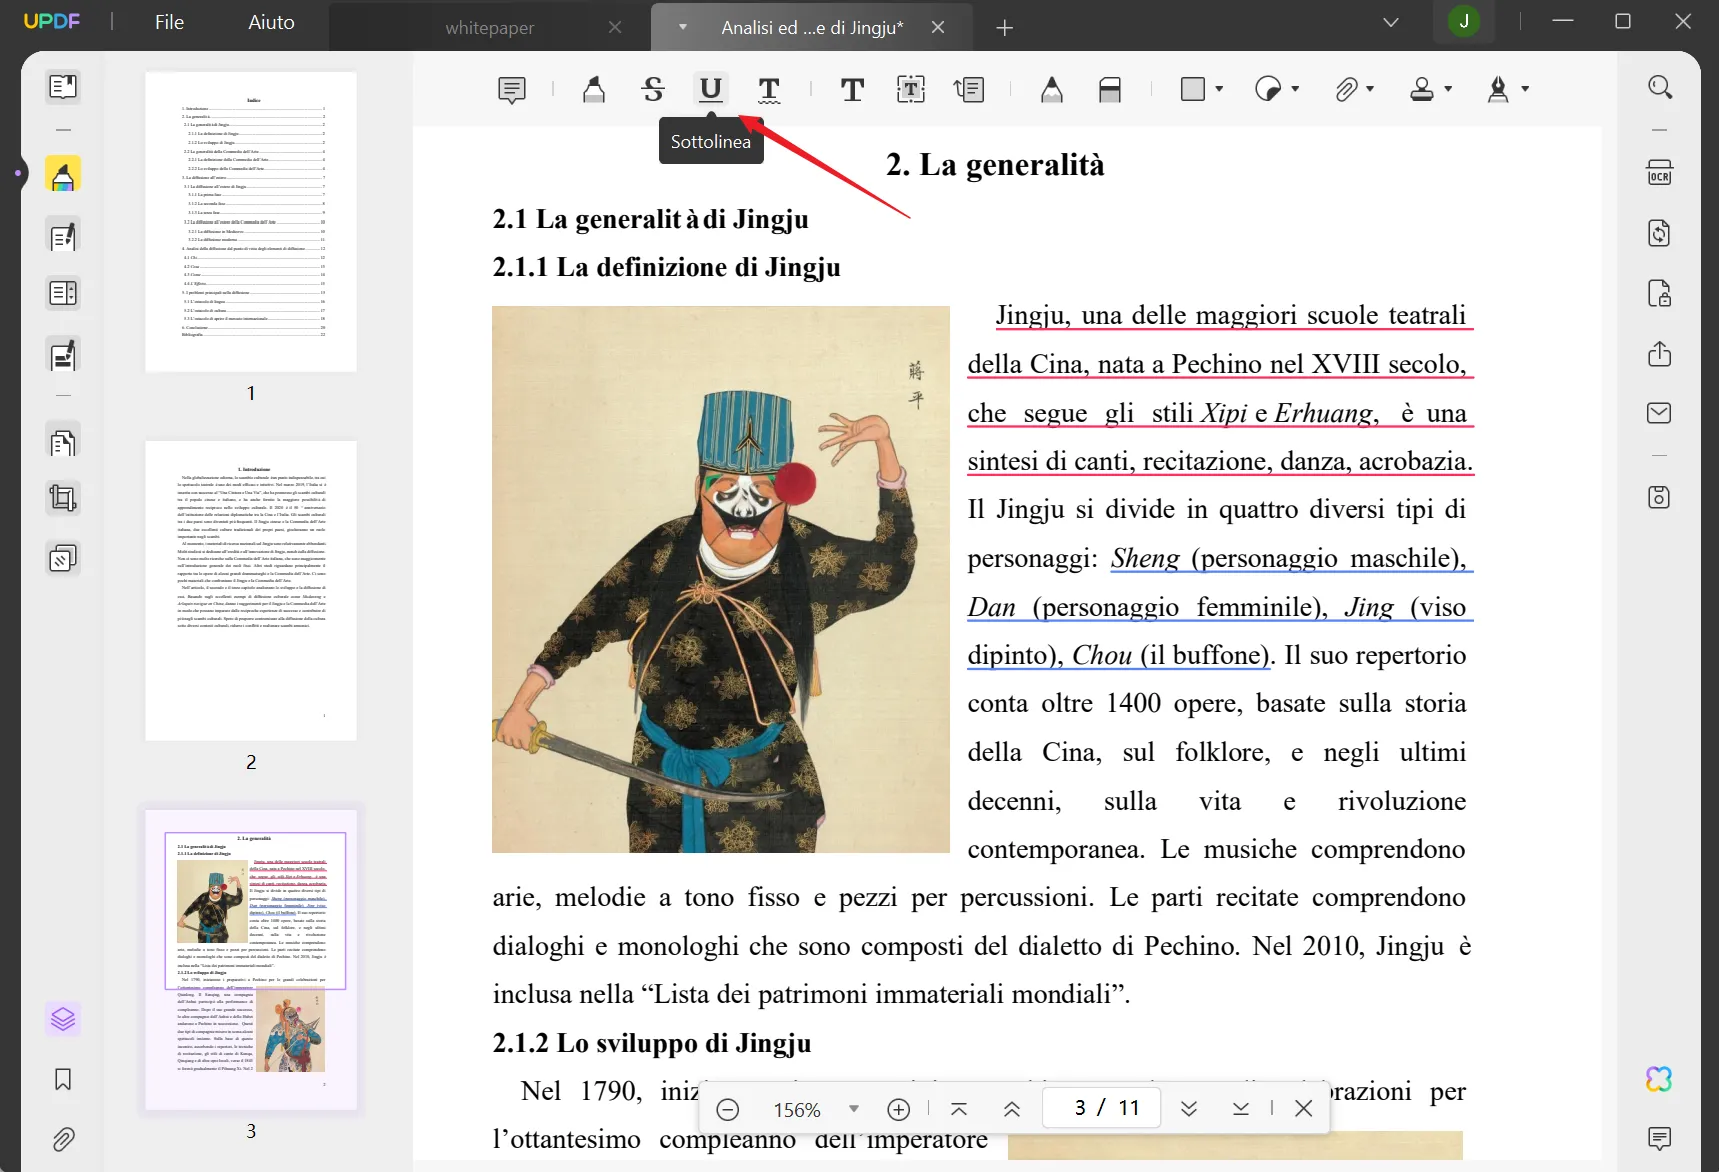Select the Analisi ed ...e di Jingju tab

812,28
